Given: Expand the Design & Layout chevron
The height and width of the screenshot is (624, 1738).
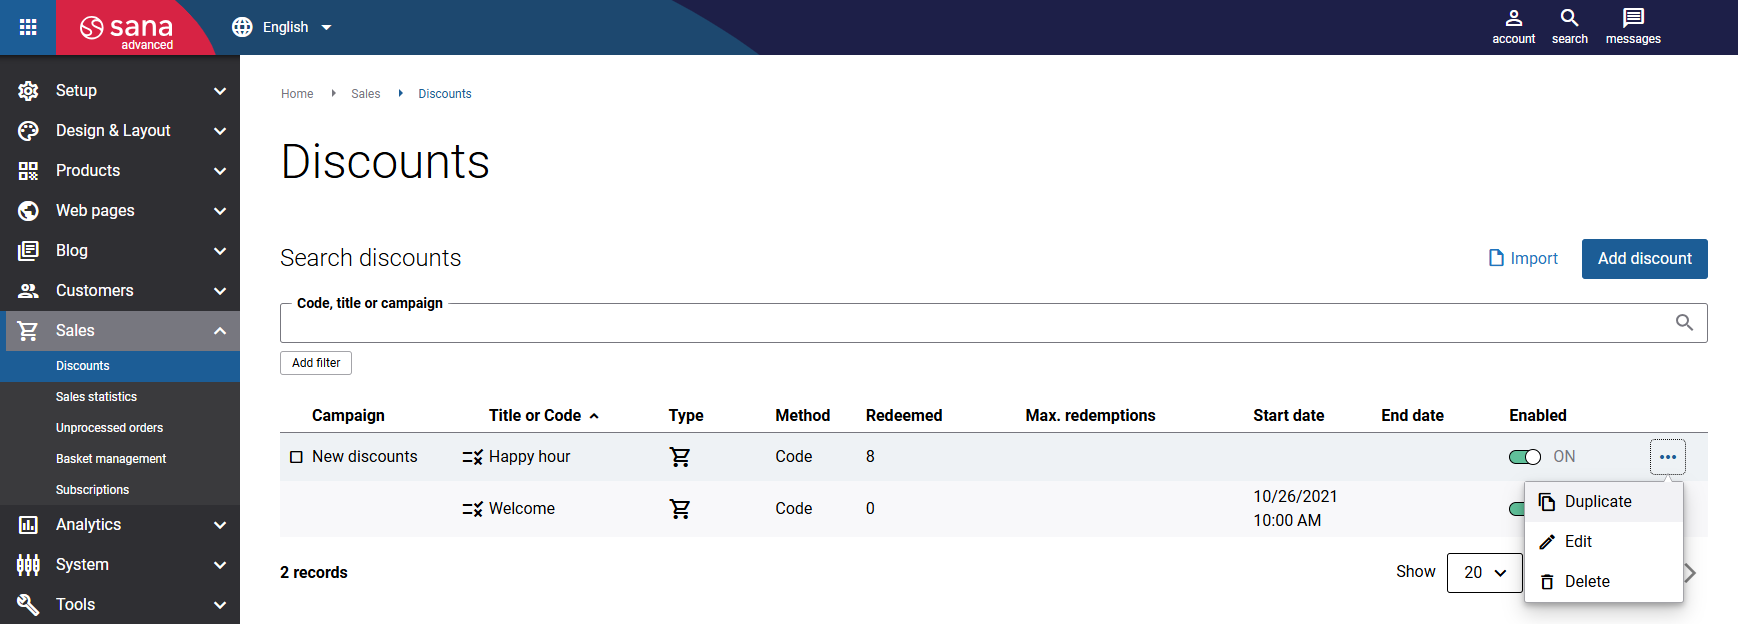Looking at the screenshot, I should tap(220, 131).
